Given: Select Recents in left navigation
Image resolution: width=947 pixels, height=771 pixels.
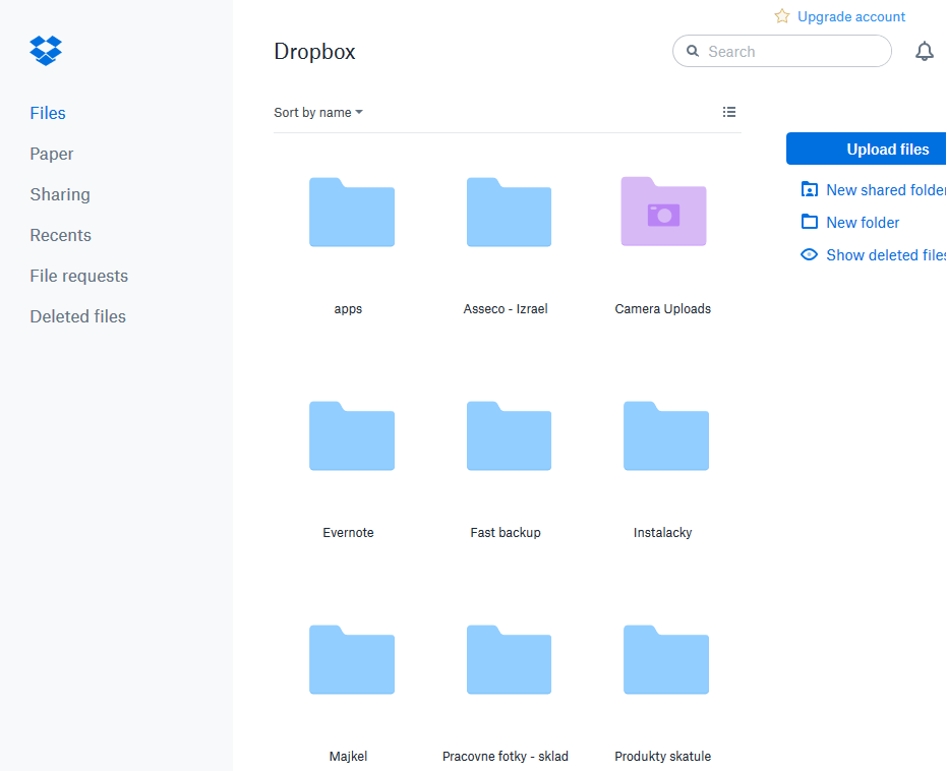Looking at the screenshot, I should 61,236.
